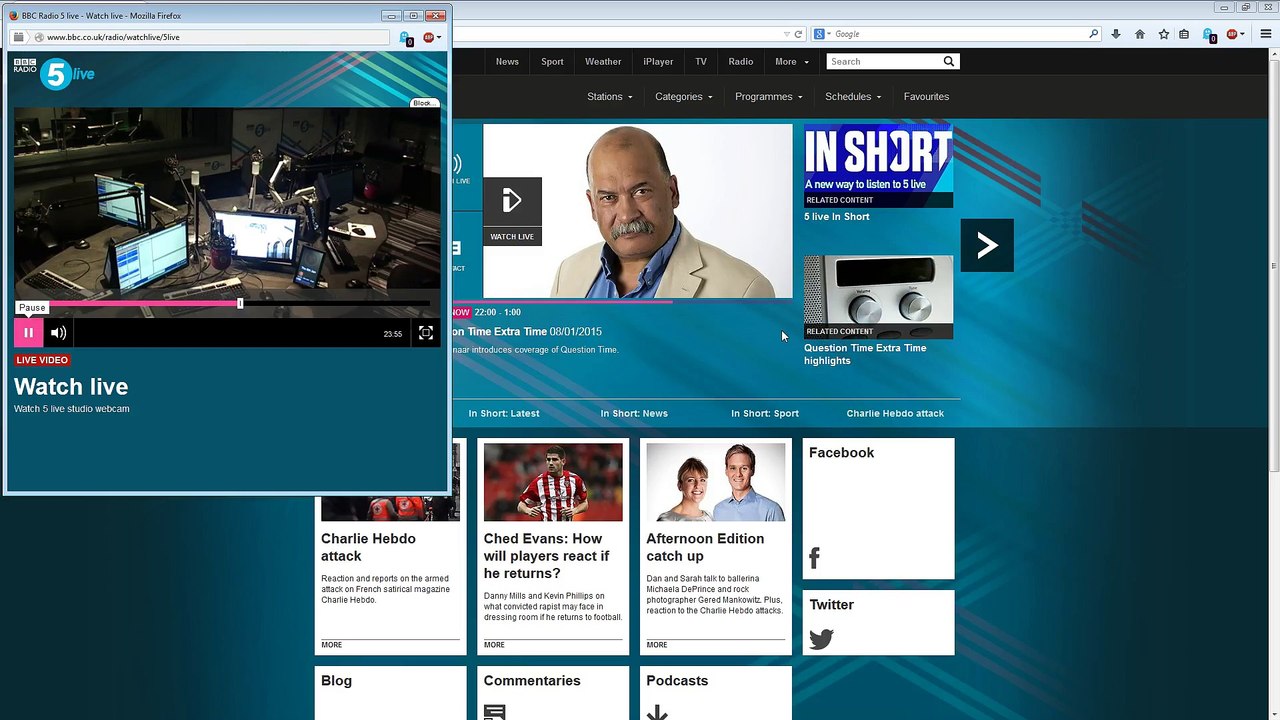Open the 5 live In Short link
The image size is (1280, 720).
(x=837, y=217)
